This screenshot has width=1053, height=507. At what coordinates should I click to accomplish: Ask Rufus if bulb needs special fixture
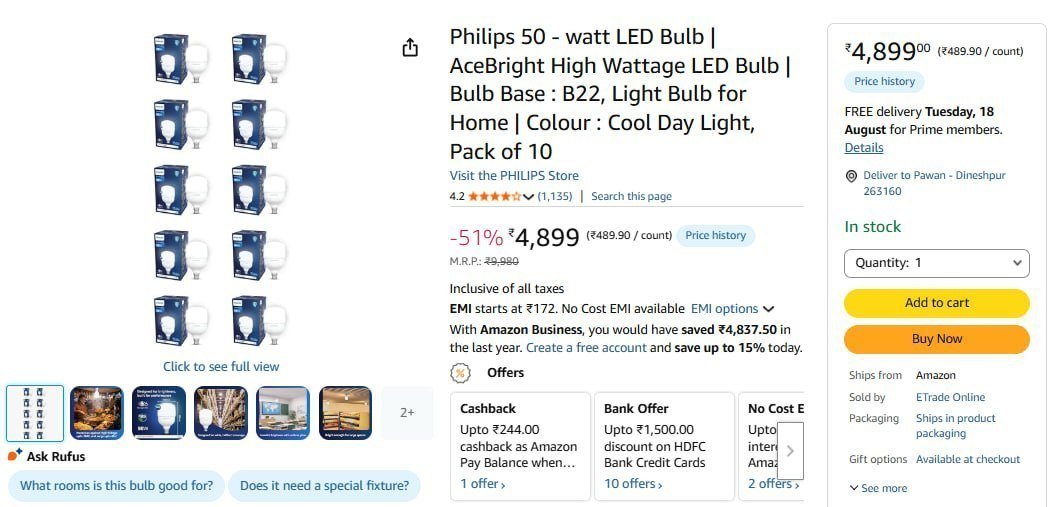(x=324, y=486)
